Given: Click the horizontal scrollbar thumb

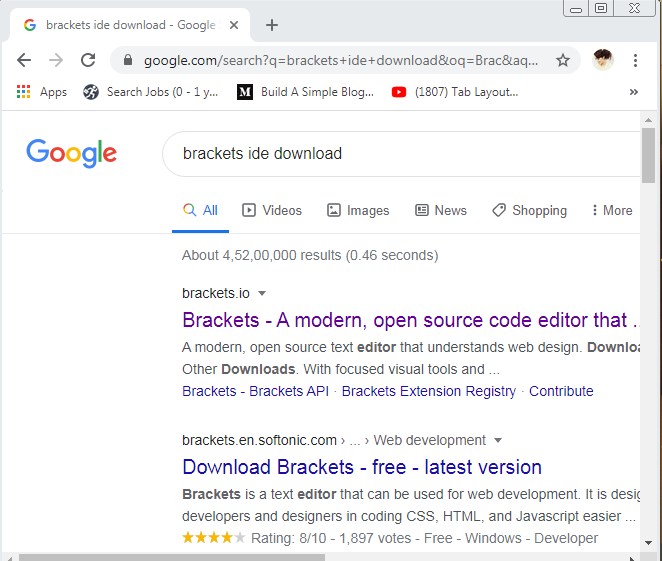Looking at the screenshot, I should [x=172, y=558].
